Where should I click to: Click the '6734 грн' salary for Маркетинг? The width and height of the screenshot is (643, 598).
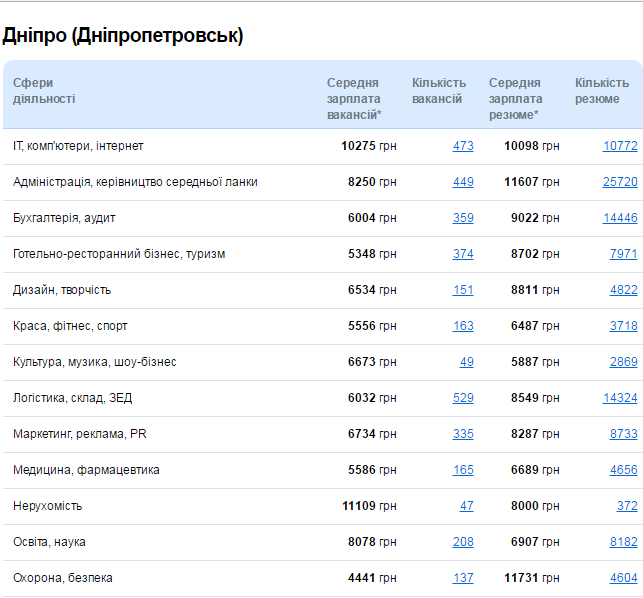[372, 434]
